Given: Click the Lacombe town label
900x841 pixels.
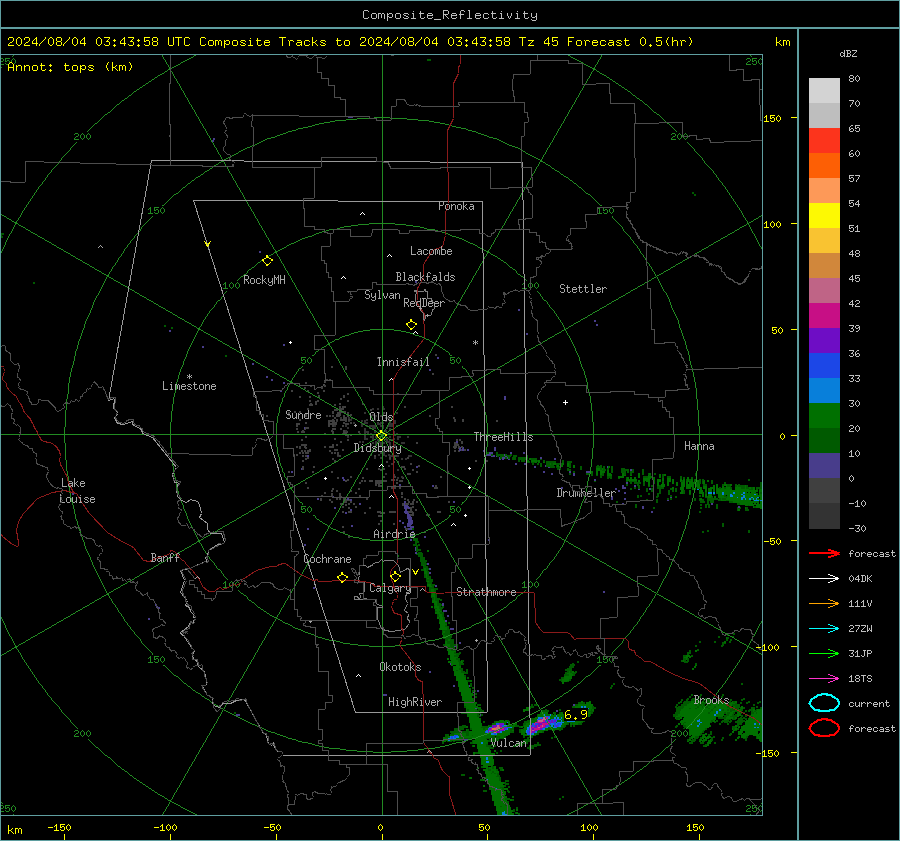Looking at the screenshot, I should 431,251.
